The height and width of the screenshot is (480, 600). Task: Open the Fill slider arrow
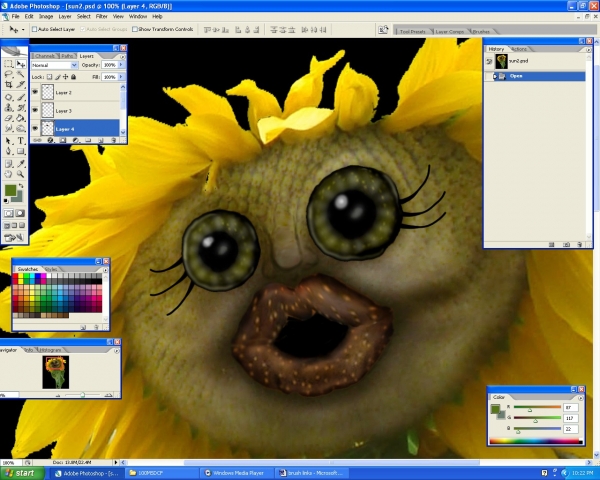tap(121, 77)
